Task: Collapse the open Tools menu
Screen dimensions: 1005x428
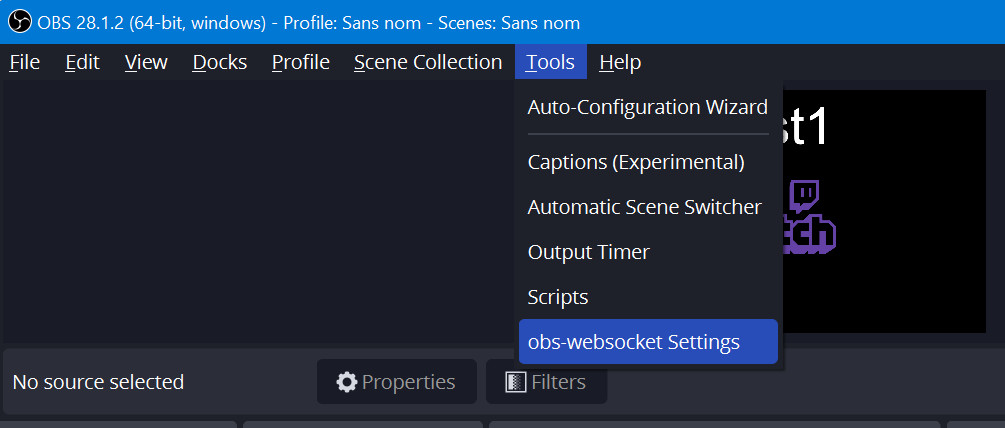Action: point(551,62)
